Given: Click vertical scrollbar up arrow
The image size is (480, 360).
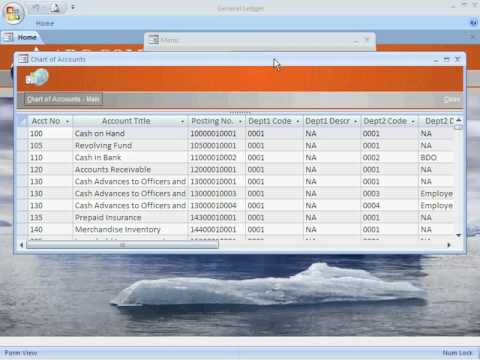Looking at the screenshot, I should click(x=459, y=120).
